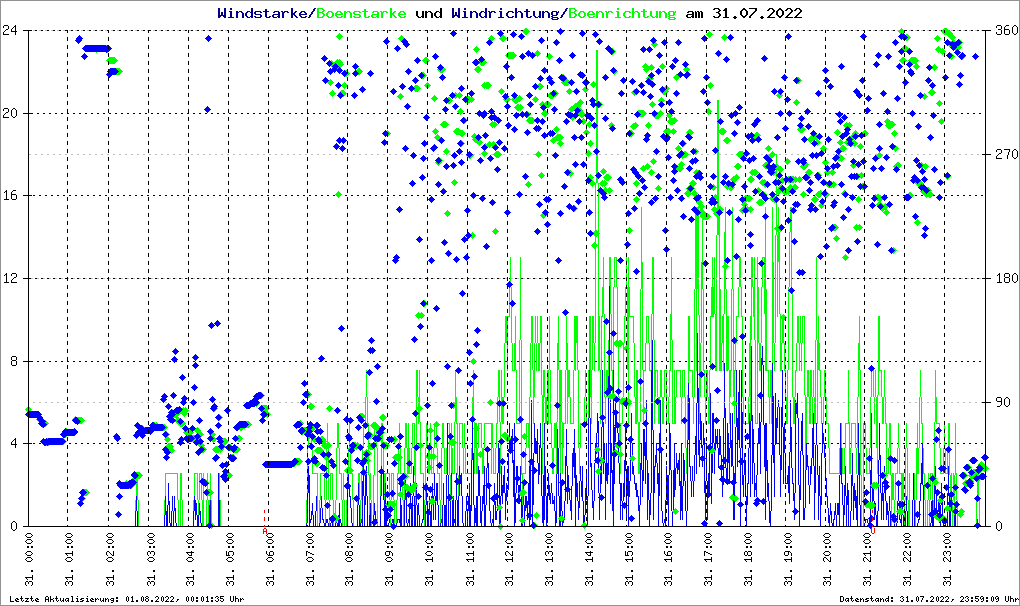Viewport: 1020px width, 606px height.
Task: Click the 90 label on right axis
Action: [x=1002, y=403]
